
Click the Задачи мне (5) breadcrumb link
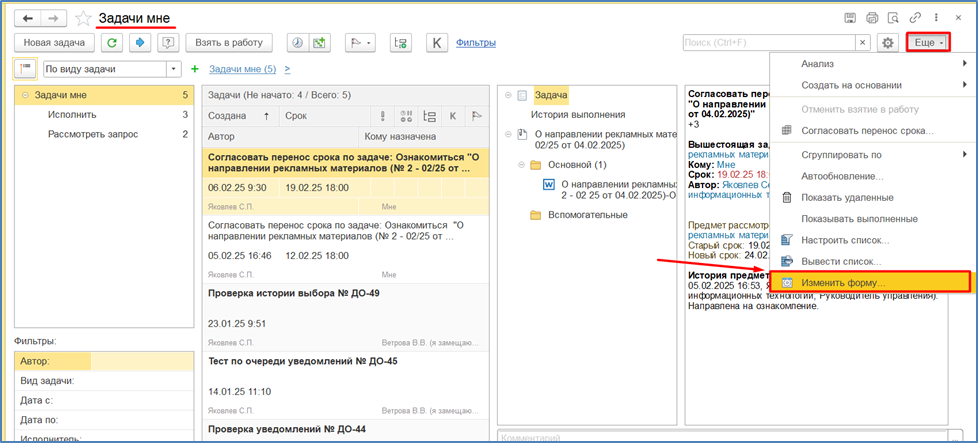pos(243,69)
